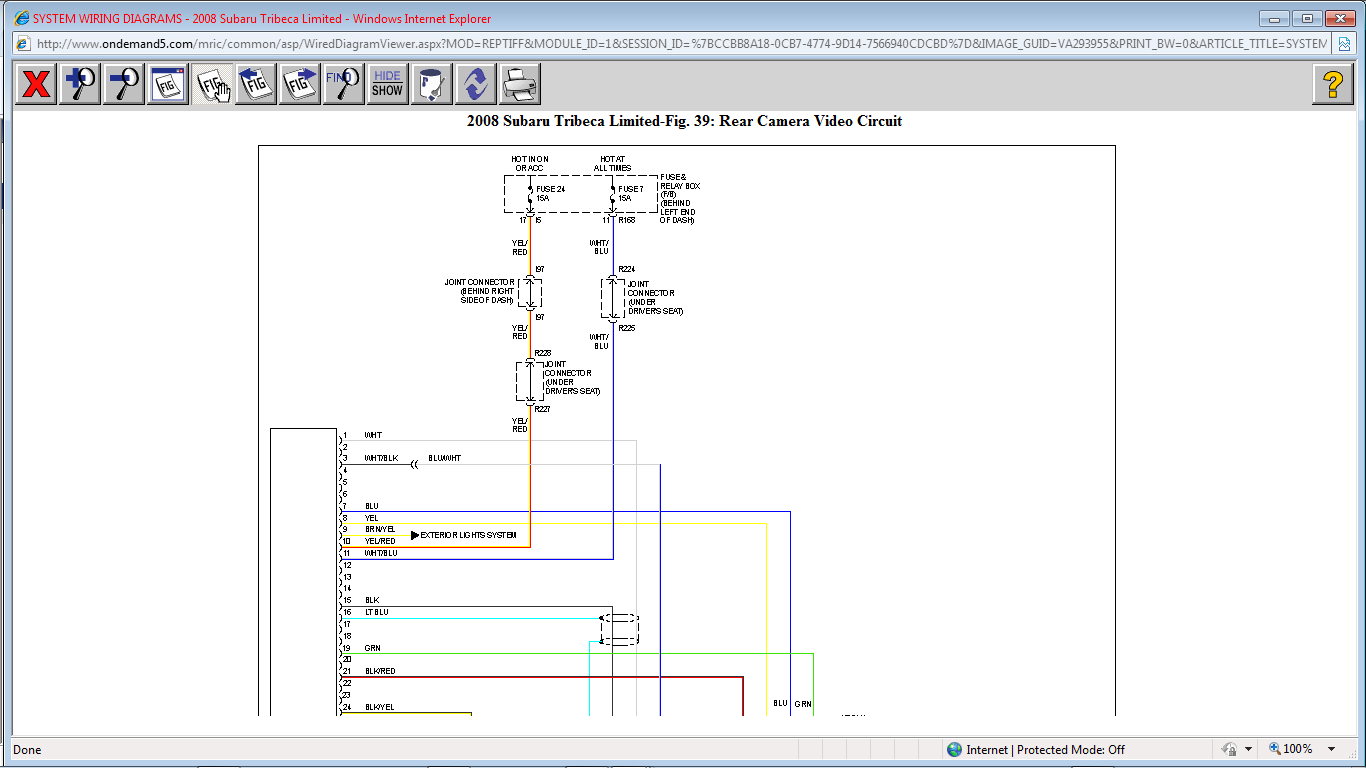Click the Fig. 39 Rear Camera title

(684, 121)
